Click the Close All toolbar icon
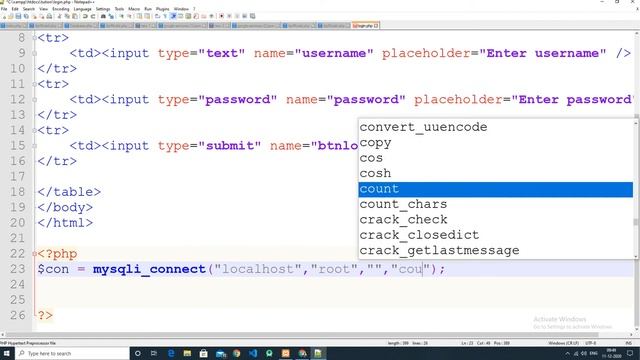Viewport: 640px width, 360px height. pyautogui.click(x=42, y=16)
